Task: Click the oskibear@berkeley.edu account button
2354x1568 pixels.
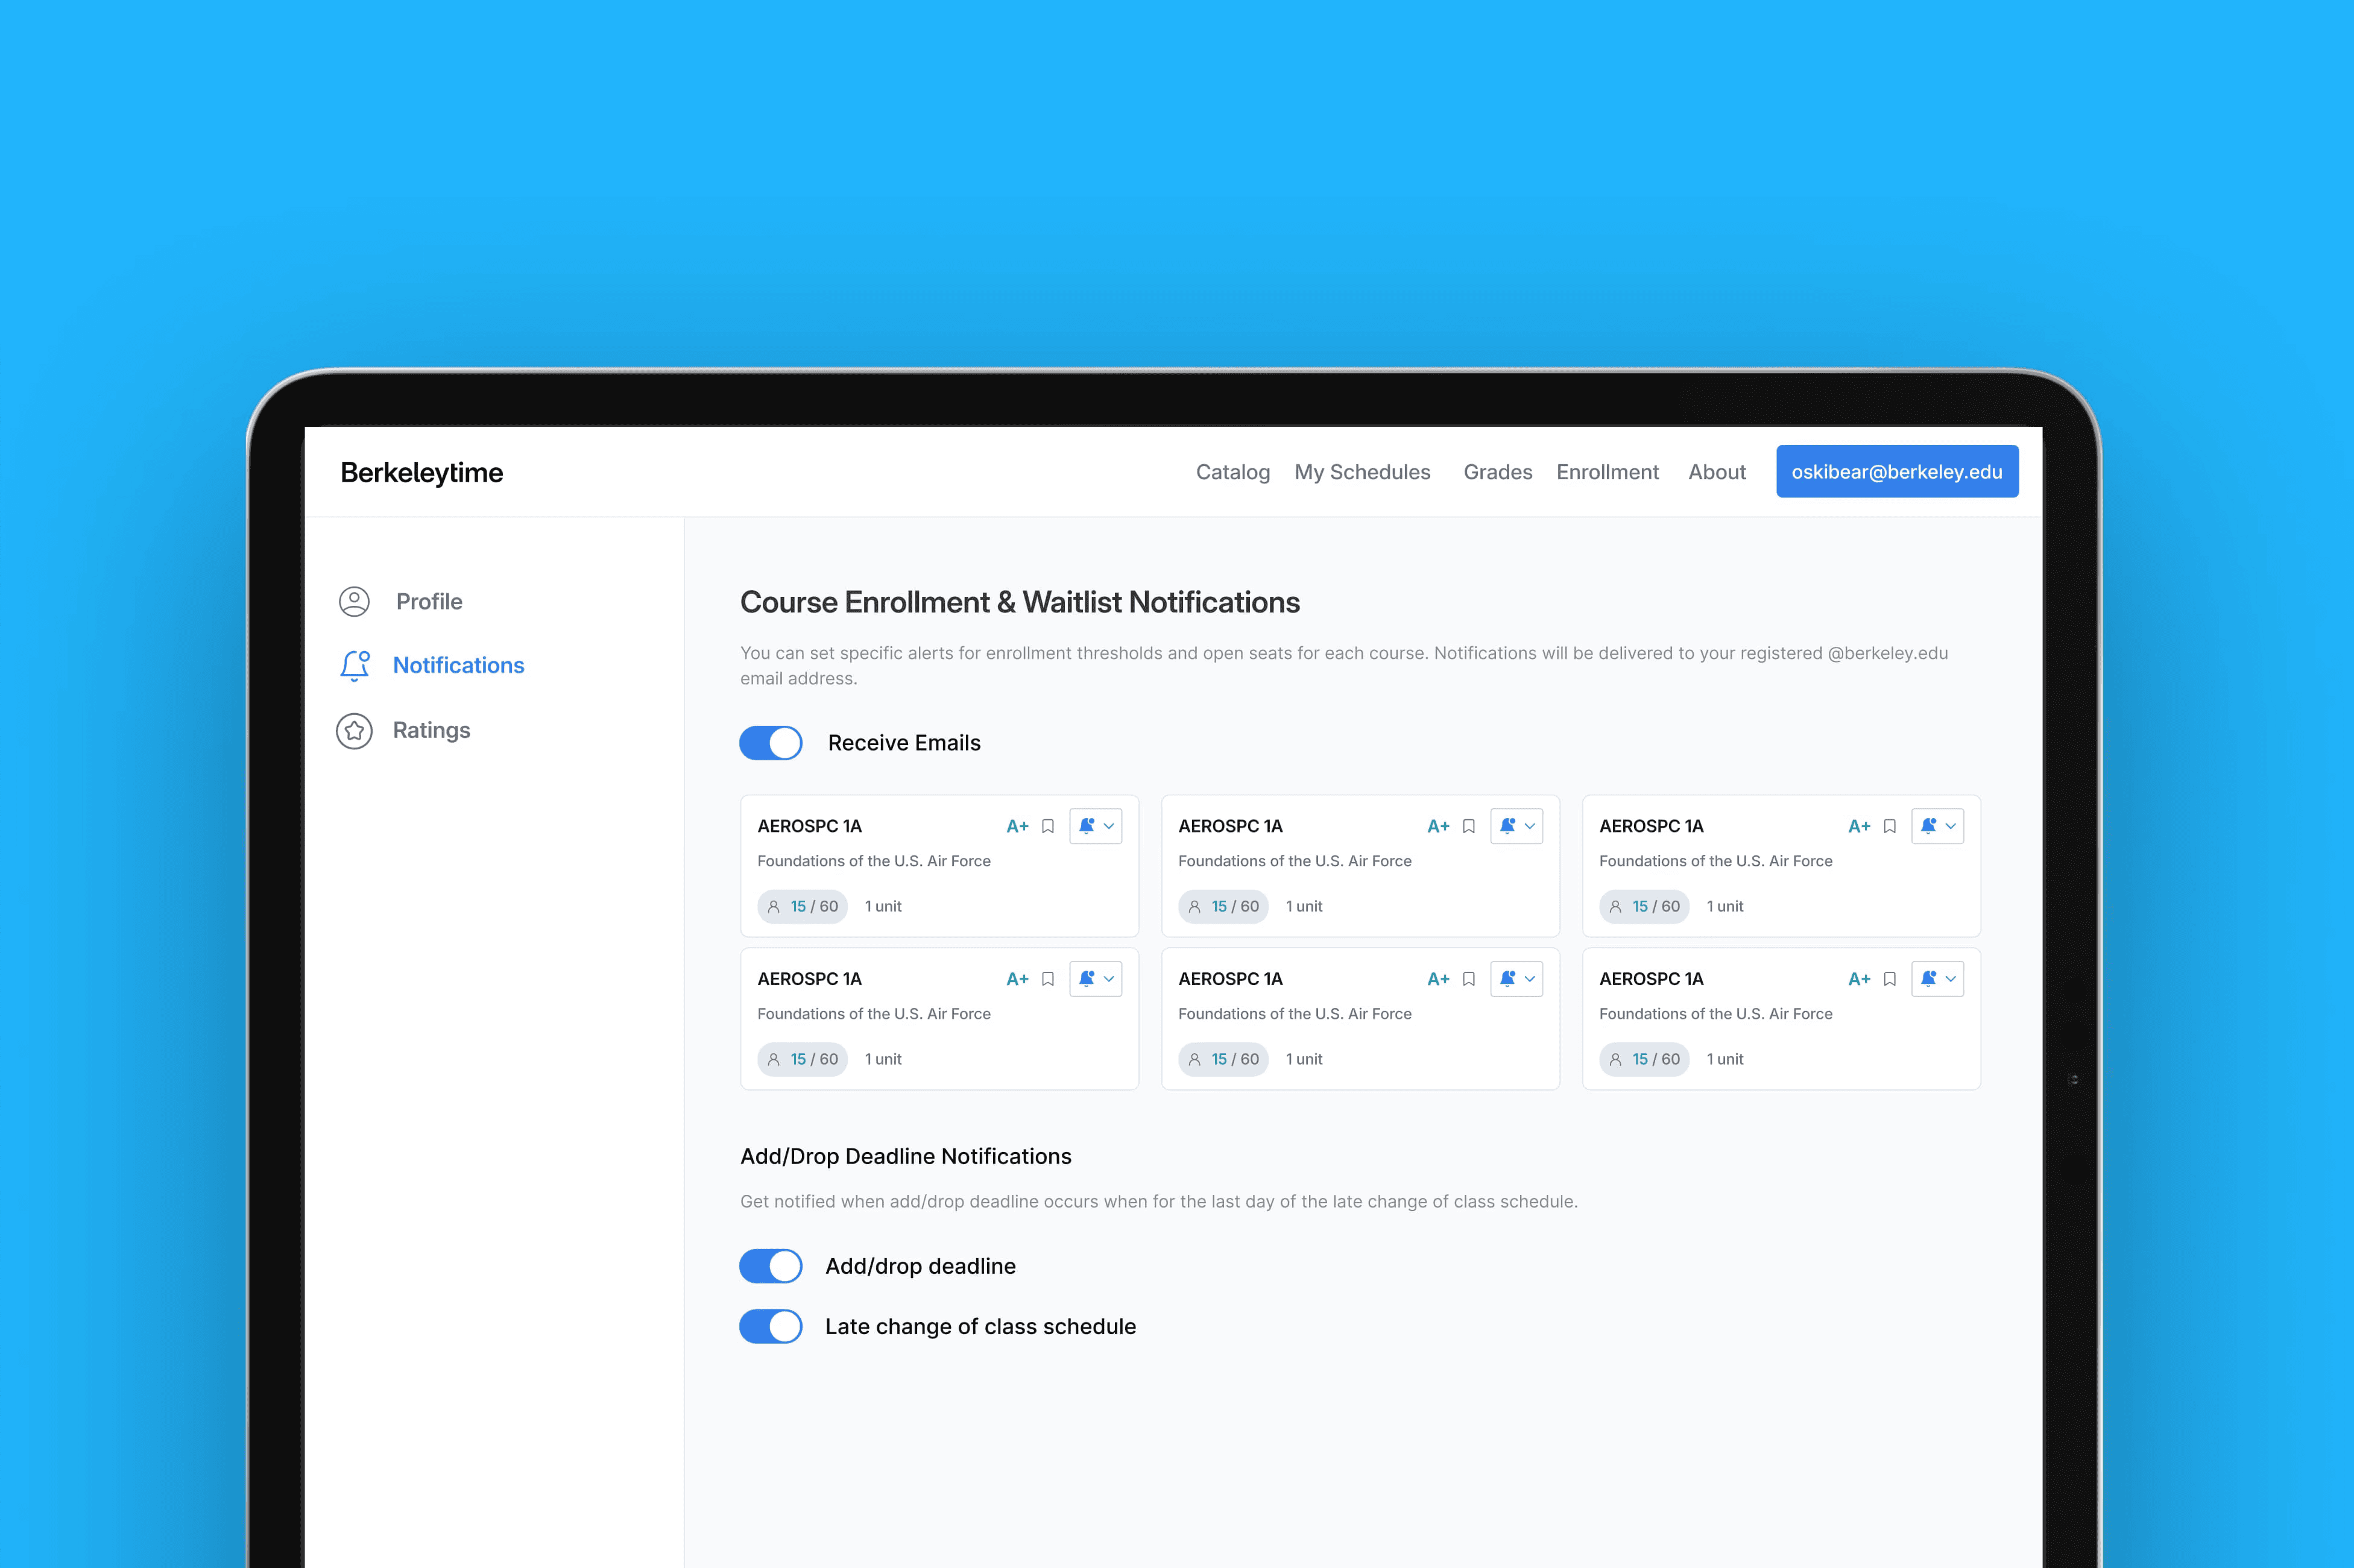Action: click(x=1896, y=471)
